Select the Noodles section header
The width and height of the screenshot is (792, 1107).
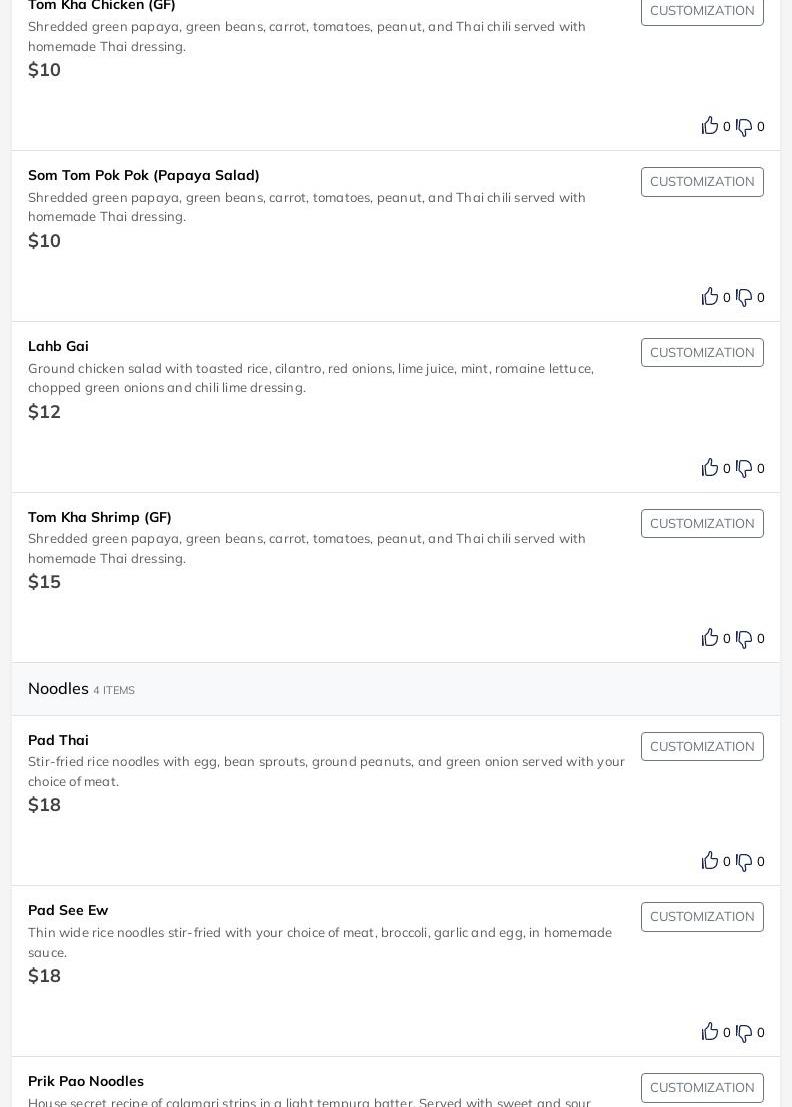click(x=58, y=689)
